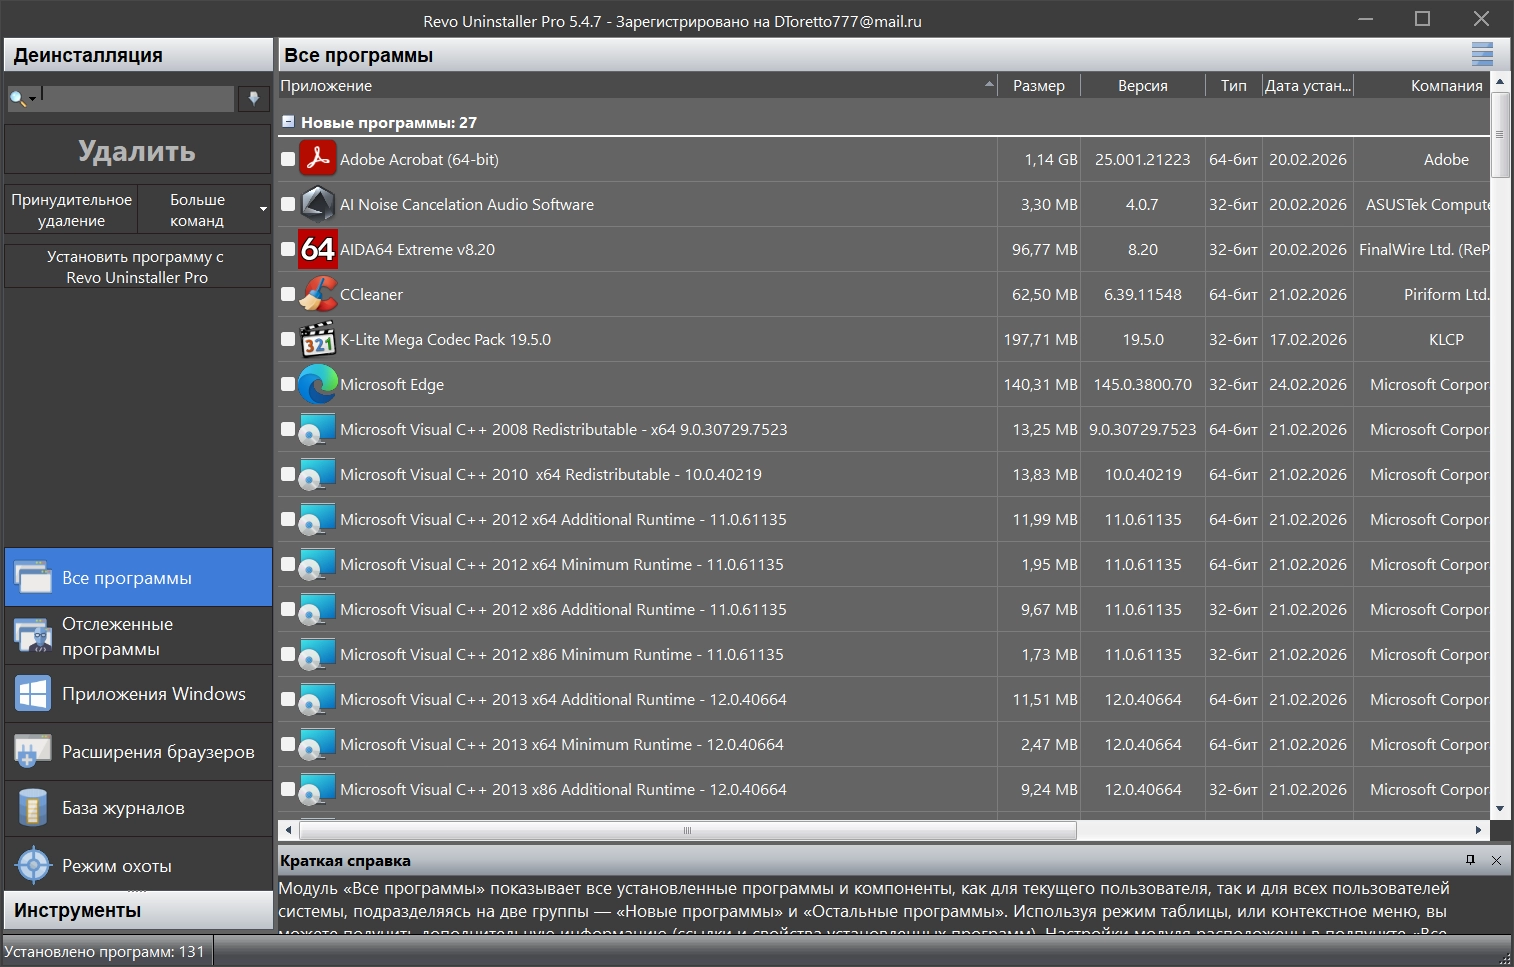
Task: Check the CCleaner row checkbox
Action: [x=288, y=294]
